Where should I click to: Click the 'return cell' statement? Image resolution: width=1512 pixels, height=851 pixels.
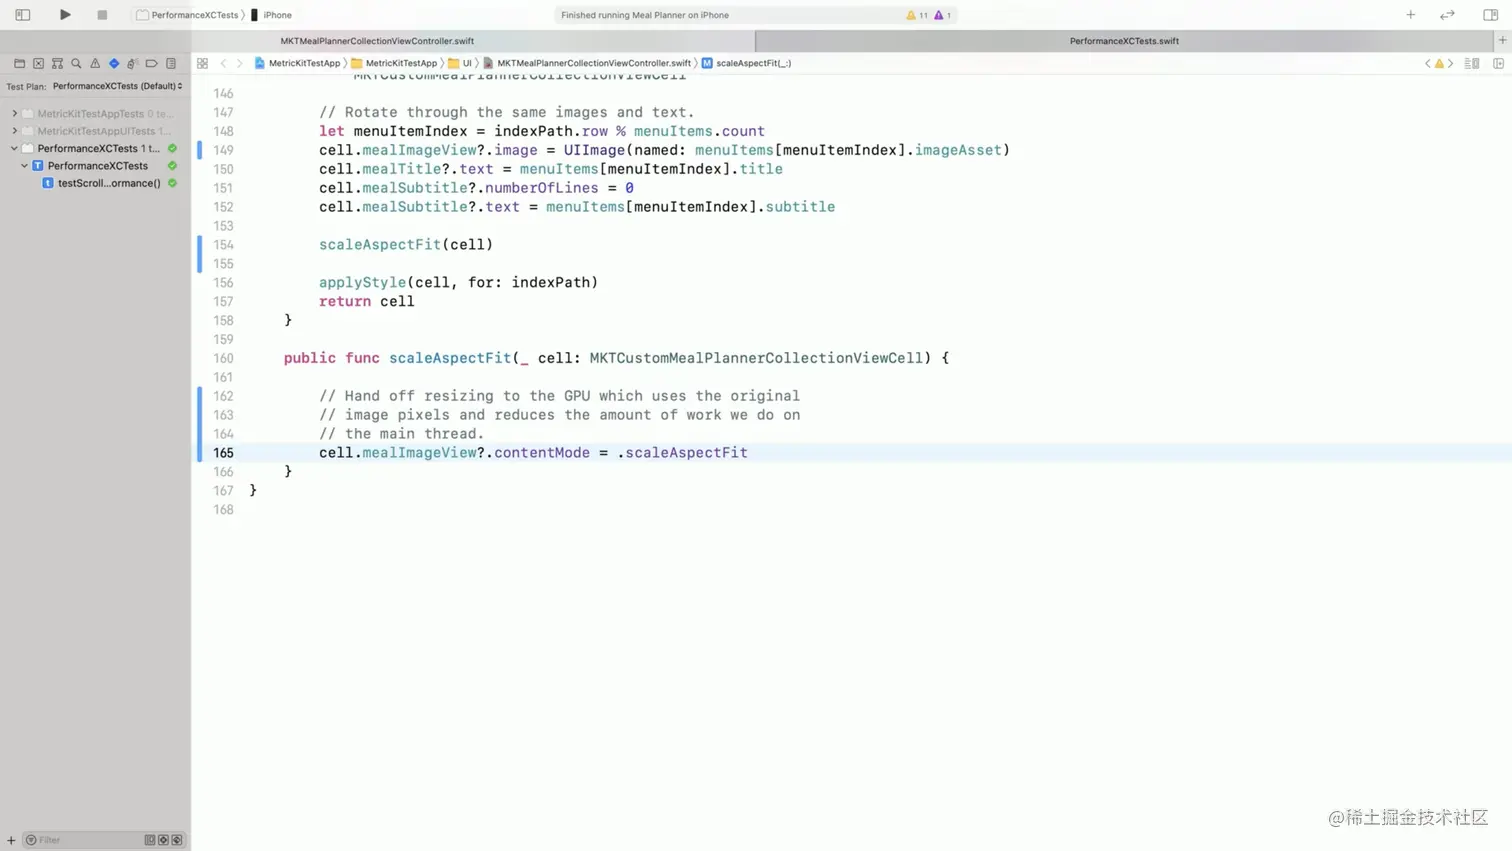pos(366,301)
